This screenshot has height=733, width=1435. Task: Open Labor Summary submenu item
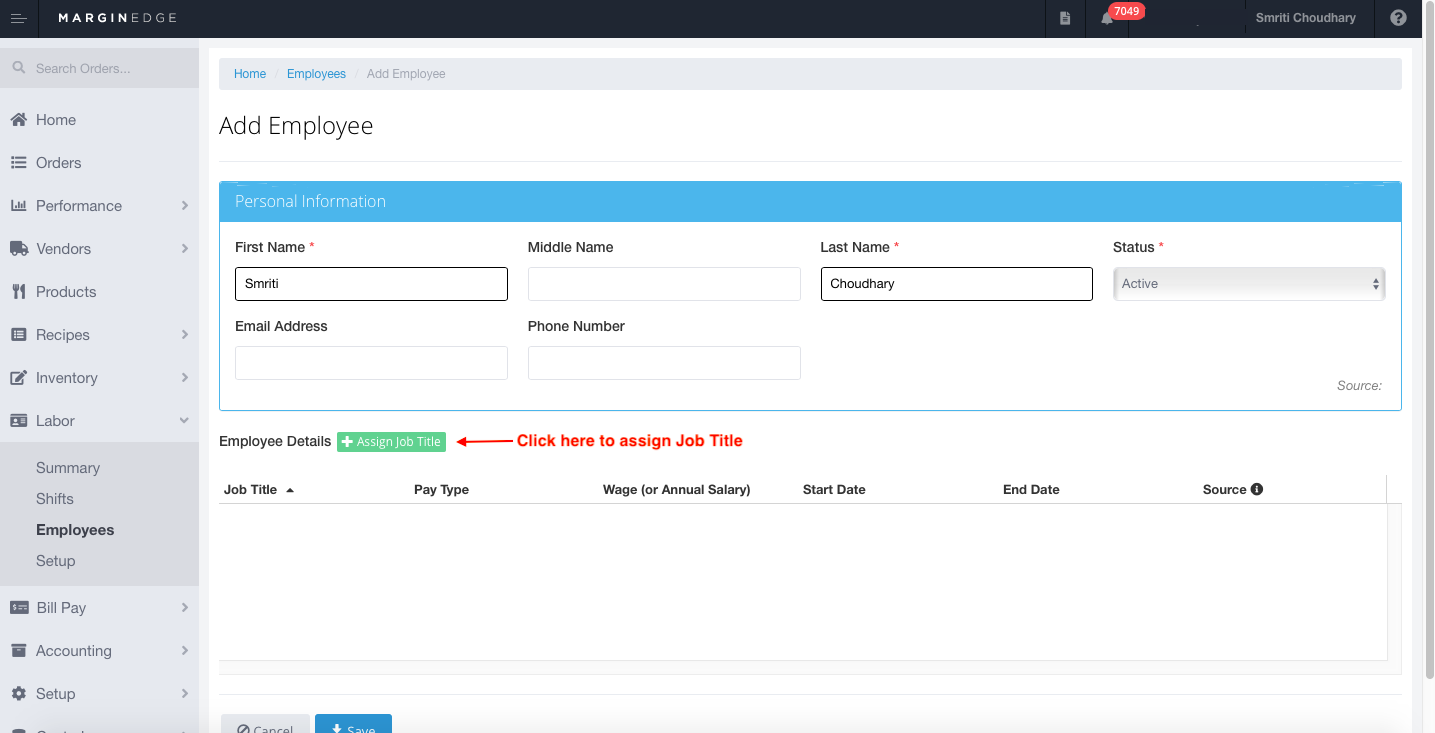68,468
